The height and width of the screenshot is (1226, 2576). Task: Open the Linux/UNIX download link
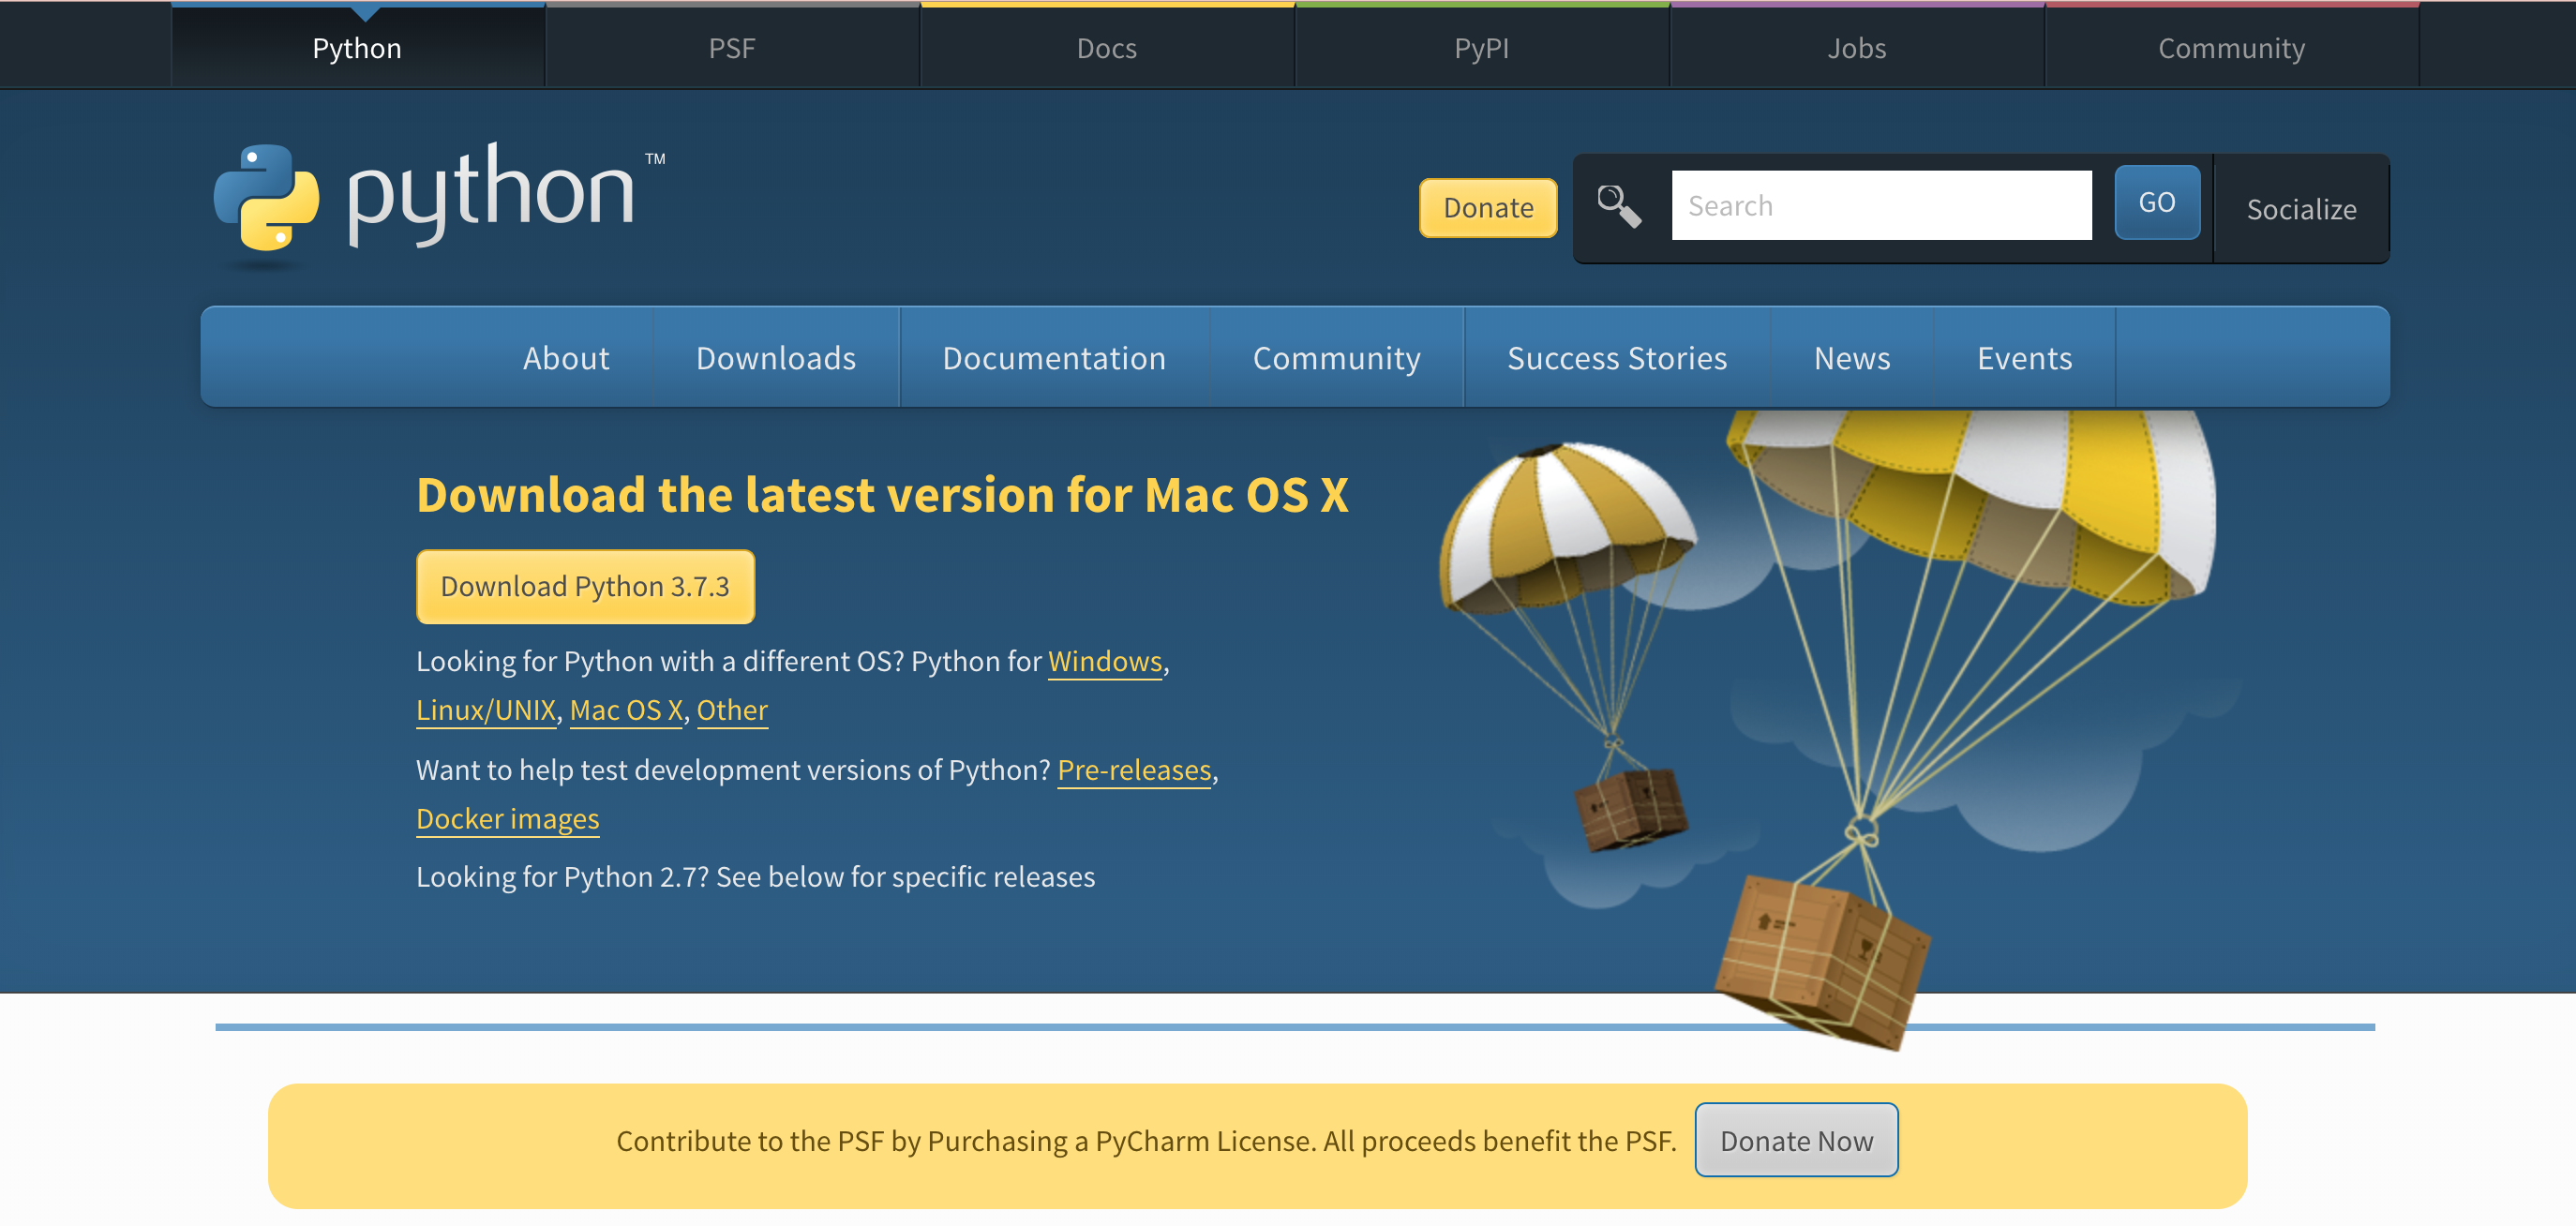pyautogui.click(x=485, y=710)
